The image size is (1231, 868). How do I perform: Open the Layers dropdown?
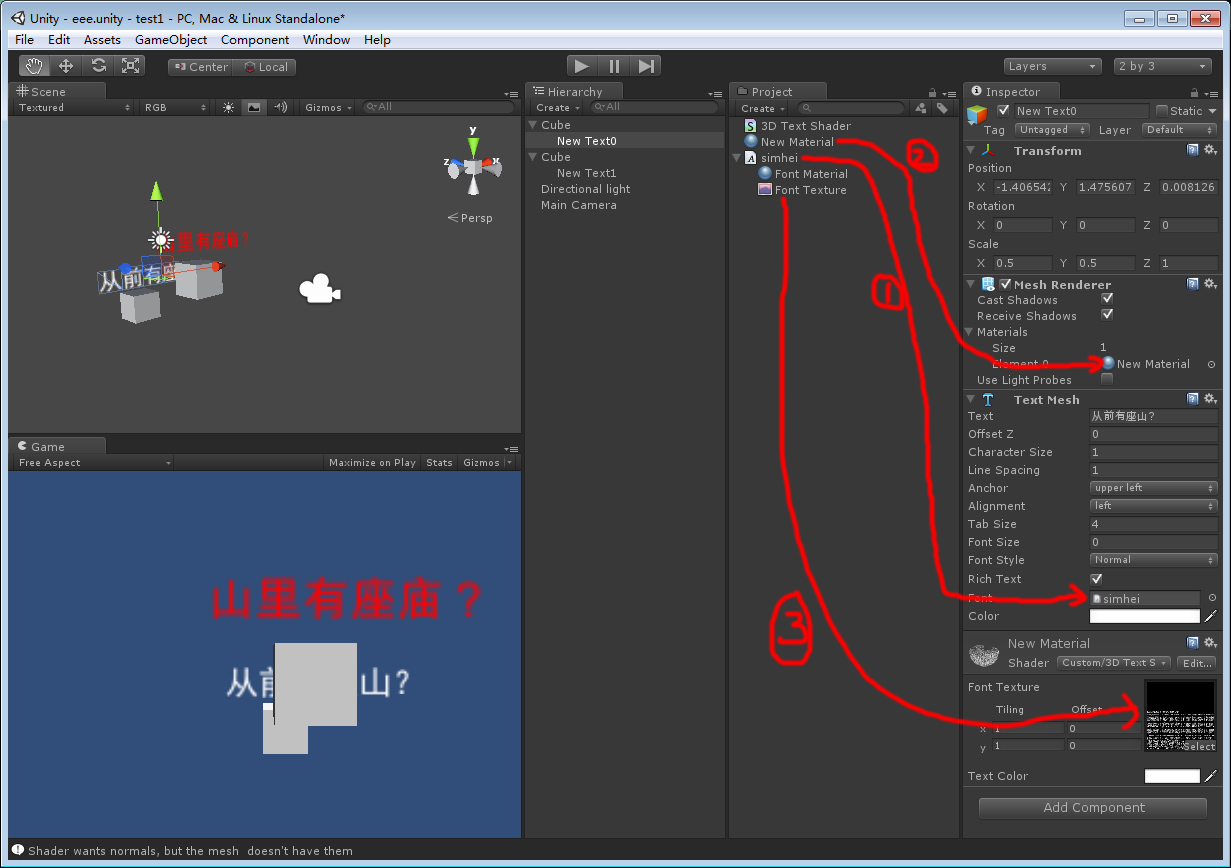pos(1052,65)
